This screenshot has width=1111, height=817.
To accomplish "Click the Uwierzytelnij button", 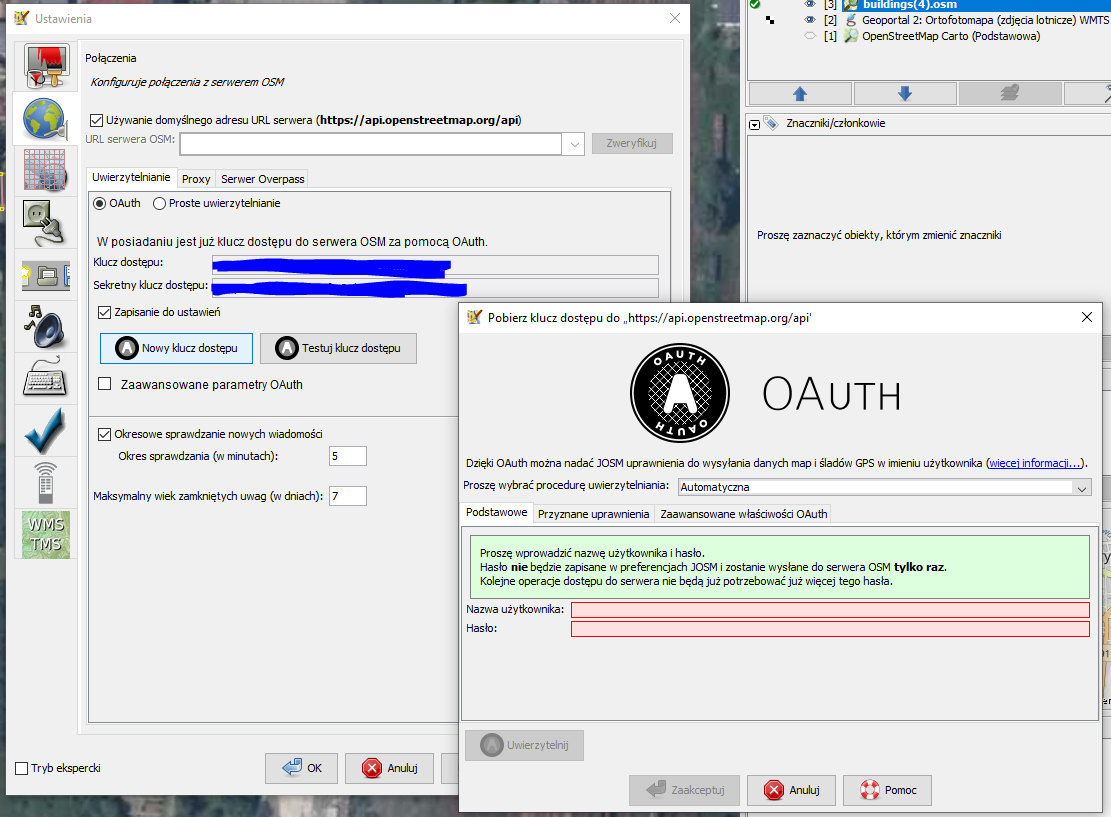I will [x=524, y=745].
